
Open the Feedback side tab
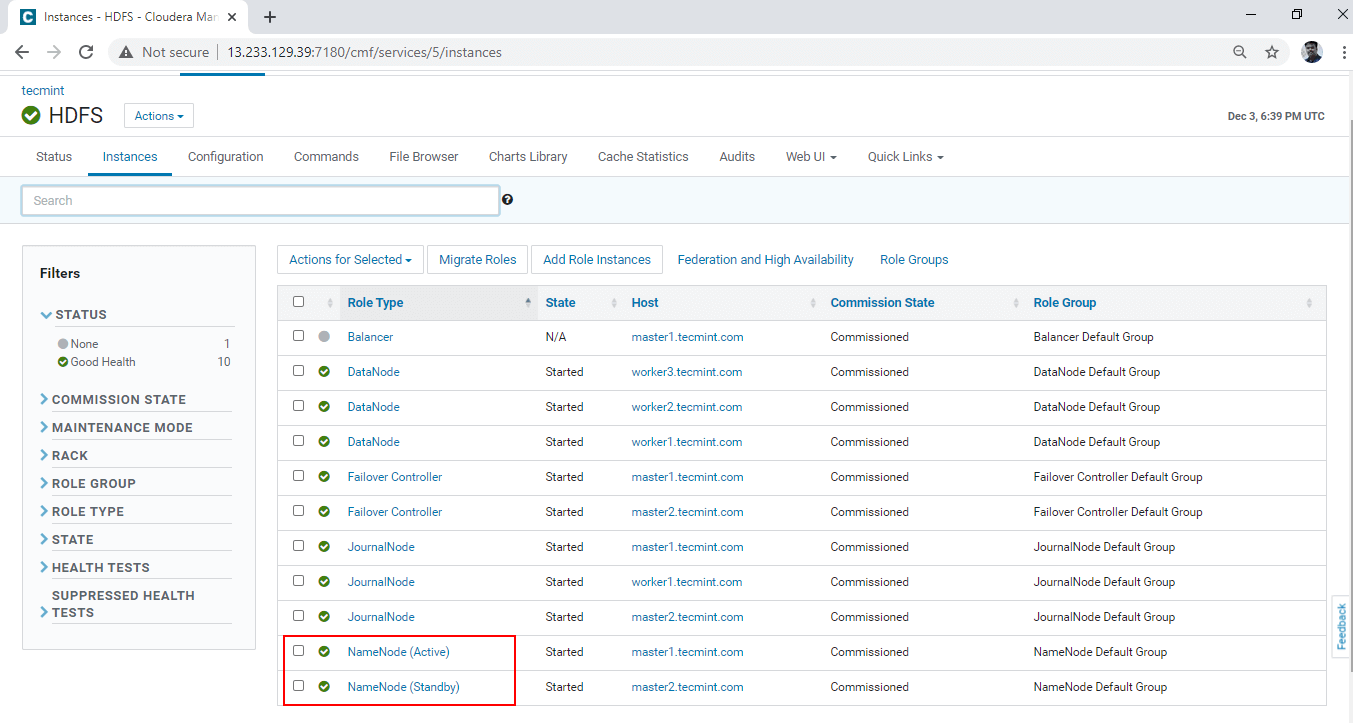pyautogui.click(x=1342, y=626)
